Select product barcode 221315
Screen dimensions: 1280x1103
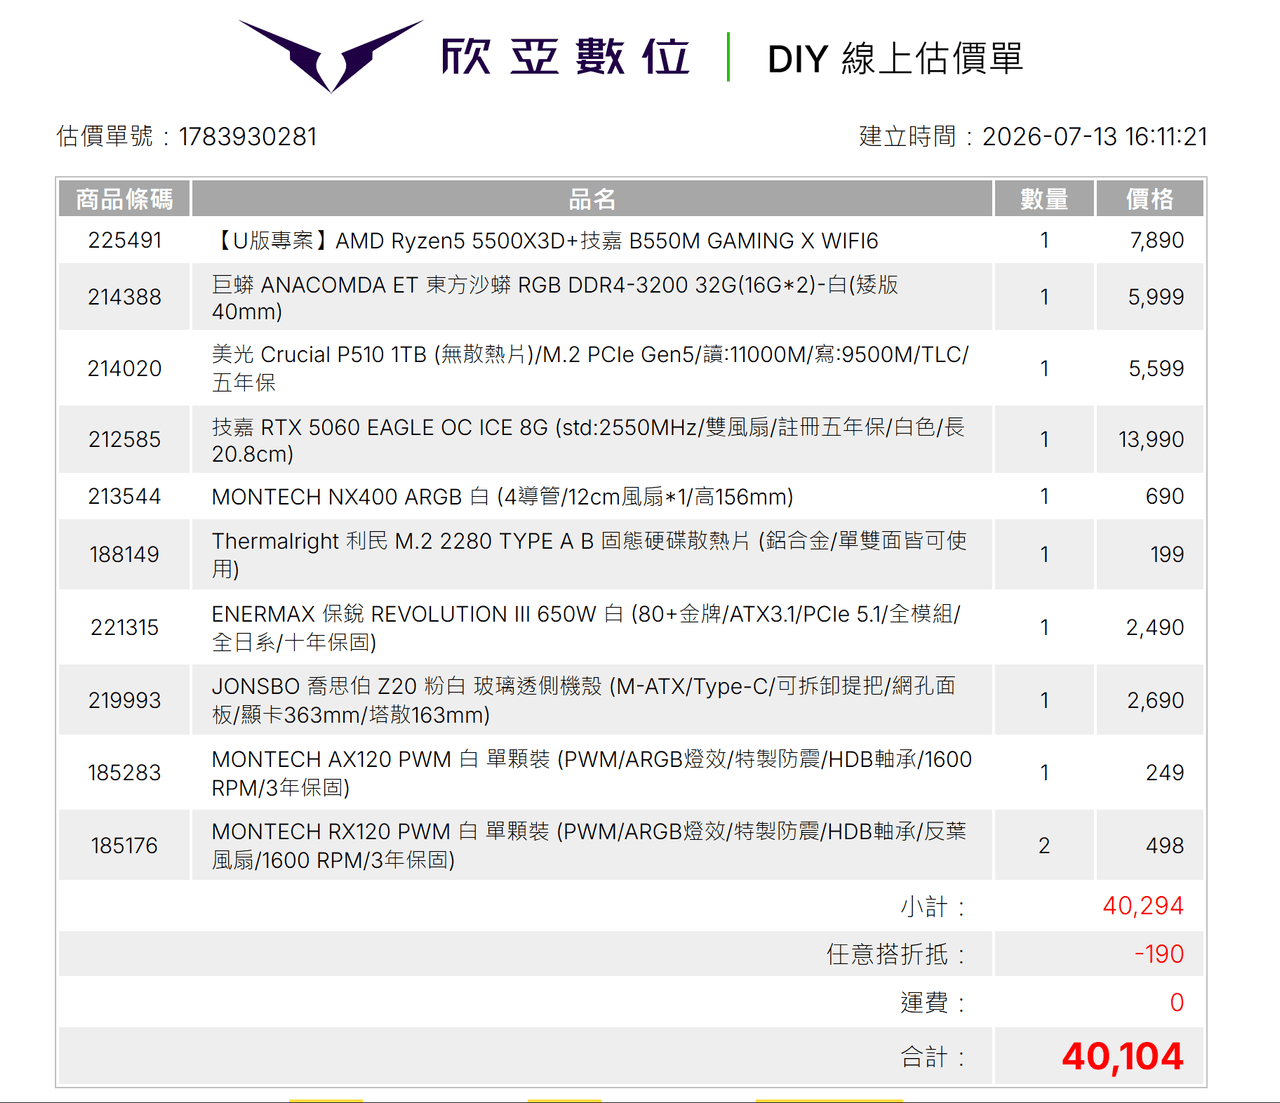click(x=124, y=627)
